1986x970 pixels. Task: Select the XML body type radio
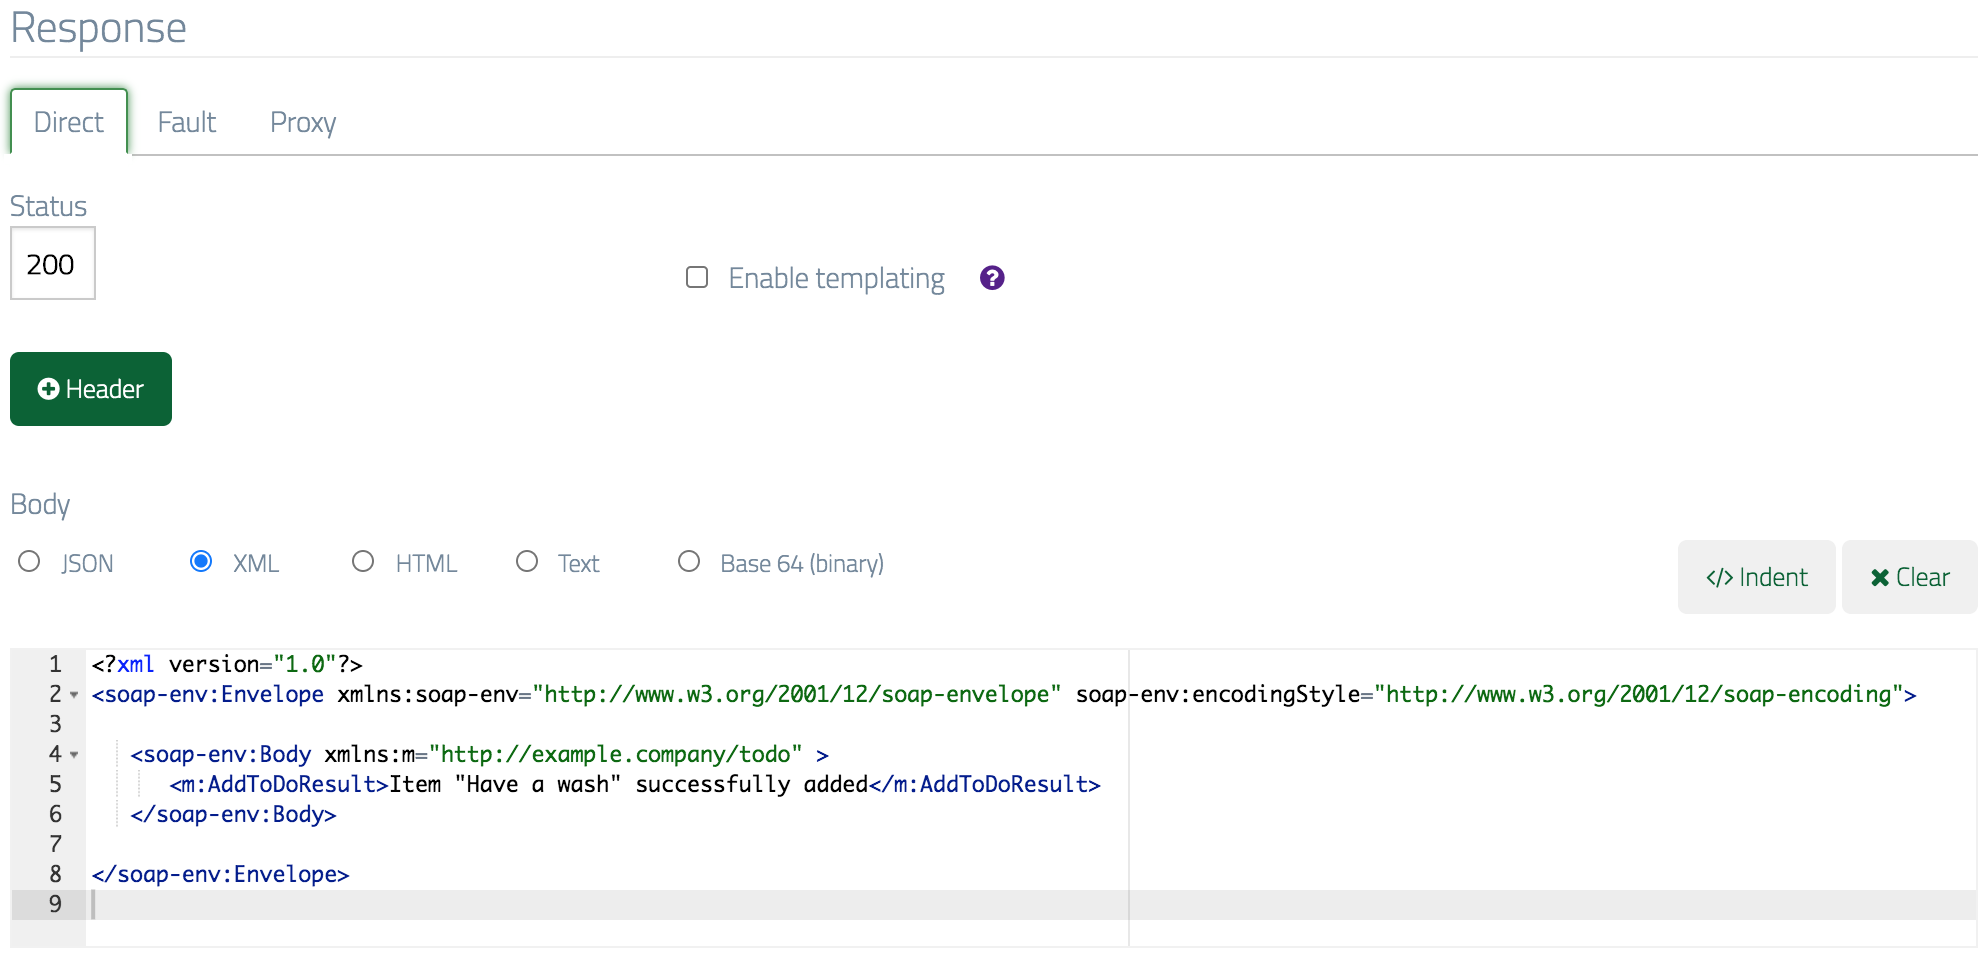(x=201, y=561)
